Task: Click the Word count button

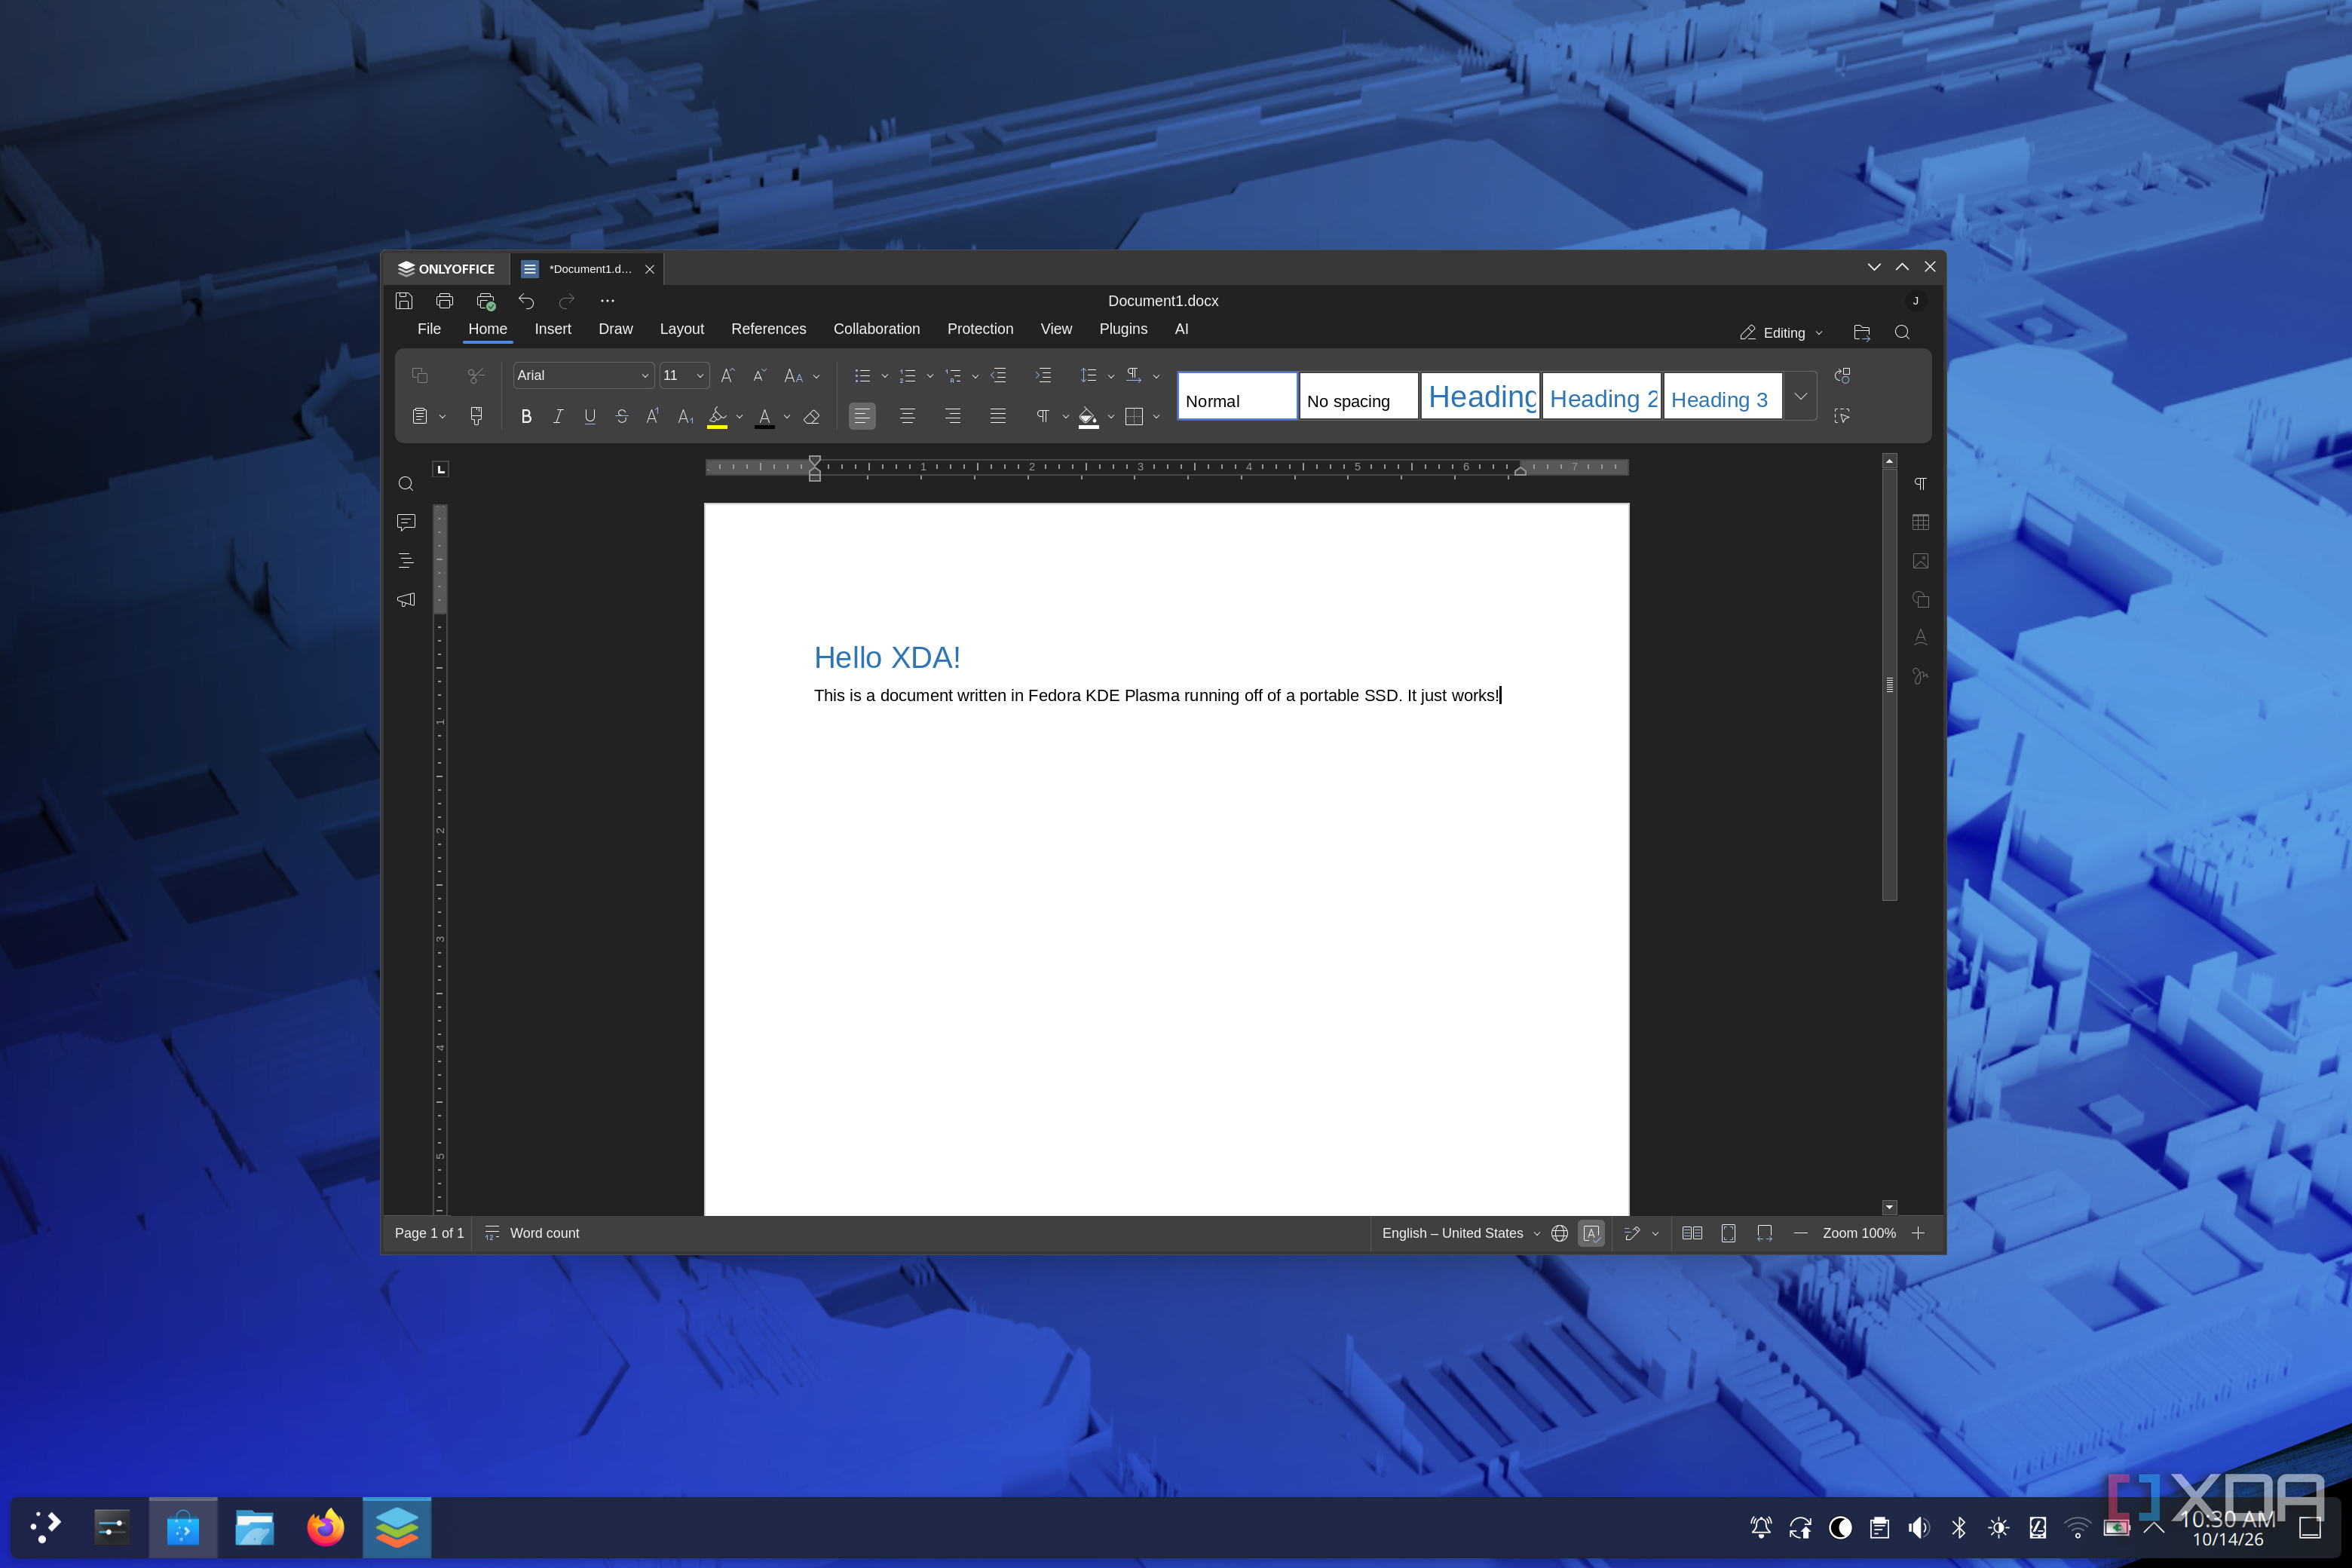Action: coord(532,1233)
